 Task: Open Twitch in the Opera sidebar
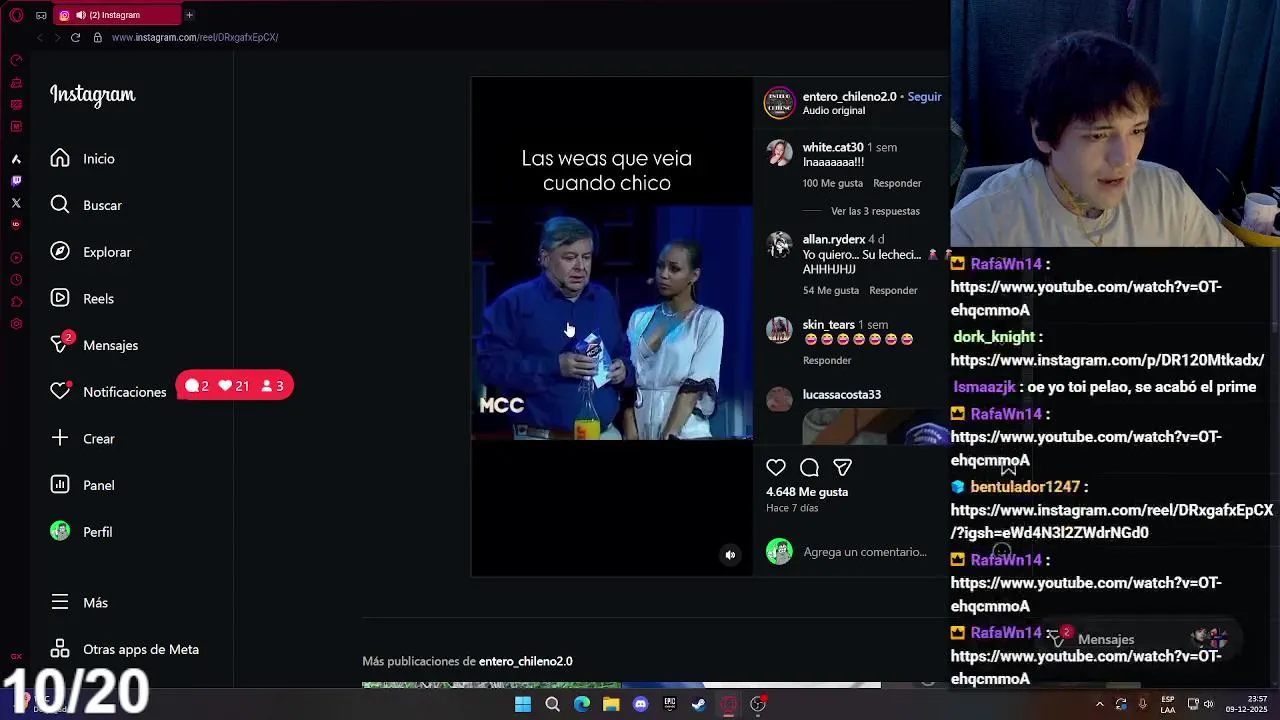pos(16,181)
